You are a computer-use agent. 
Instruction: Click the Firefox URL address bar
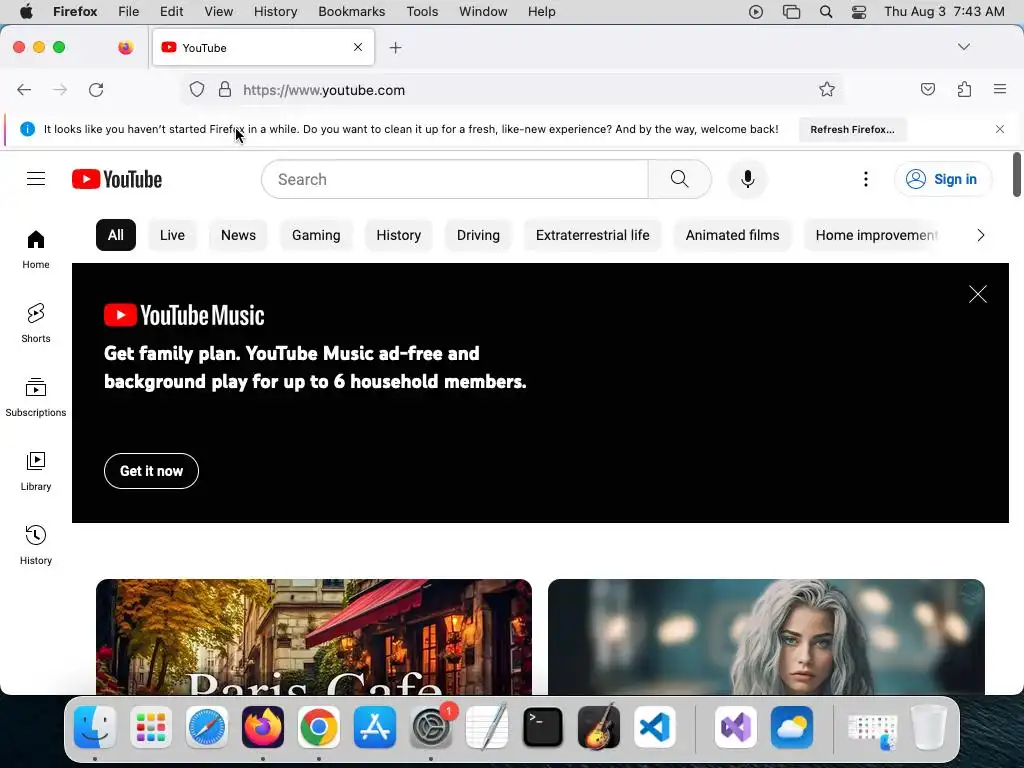513,89
